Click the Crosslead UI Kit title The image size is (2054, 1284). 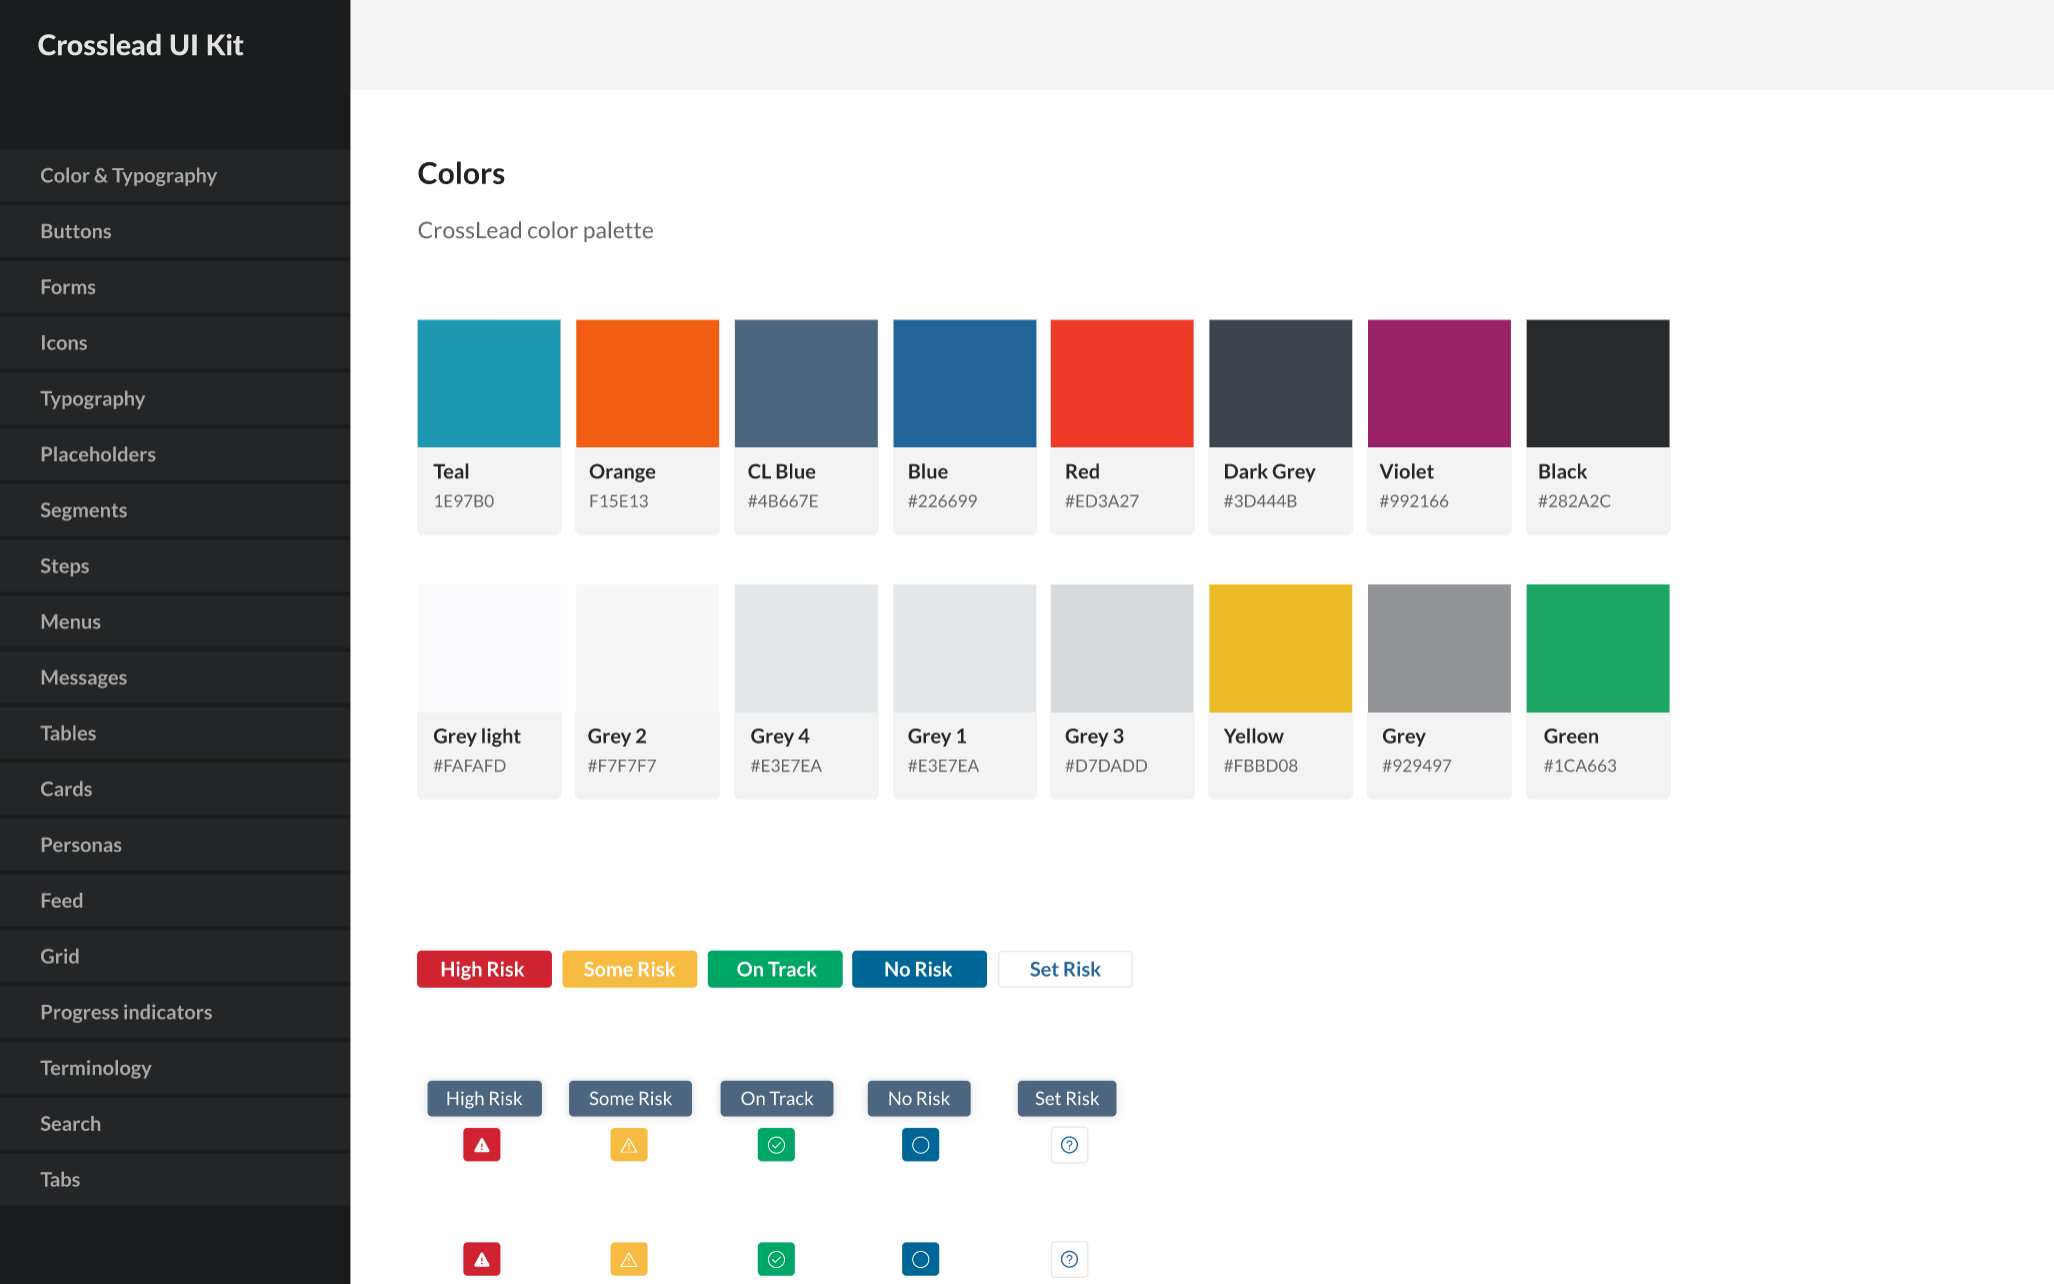tap(140, 45)
